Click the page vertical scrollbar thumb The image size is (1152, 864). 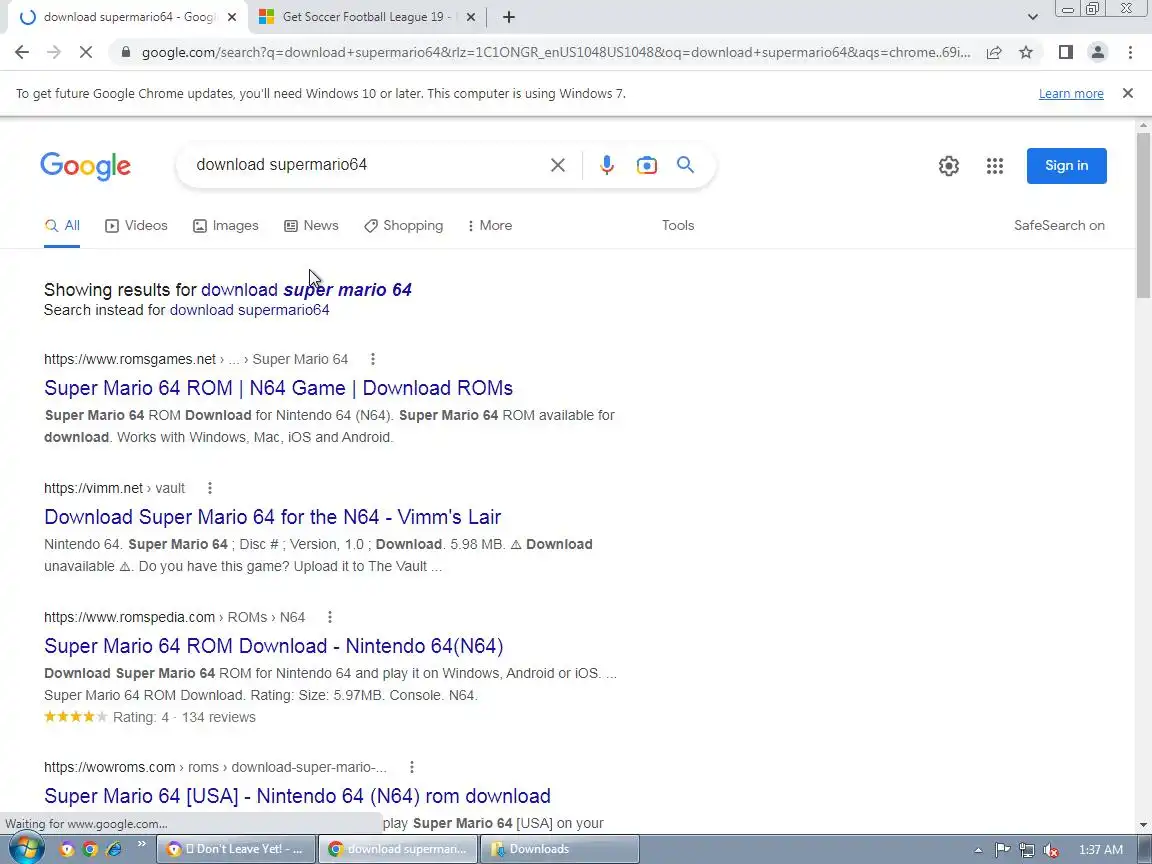(1143, 215)
